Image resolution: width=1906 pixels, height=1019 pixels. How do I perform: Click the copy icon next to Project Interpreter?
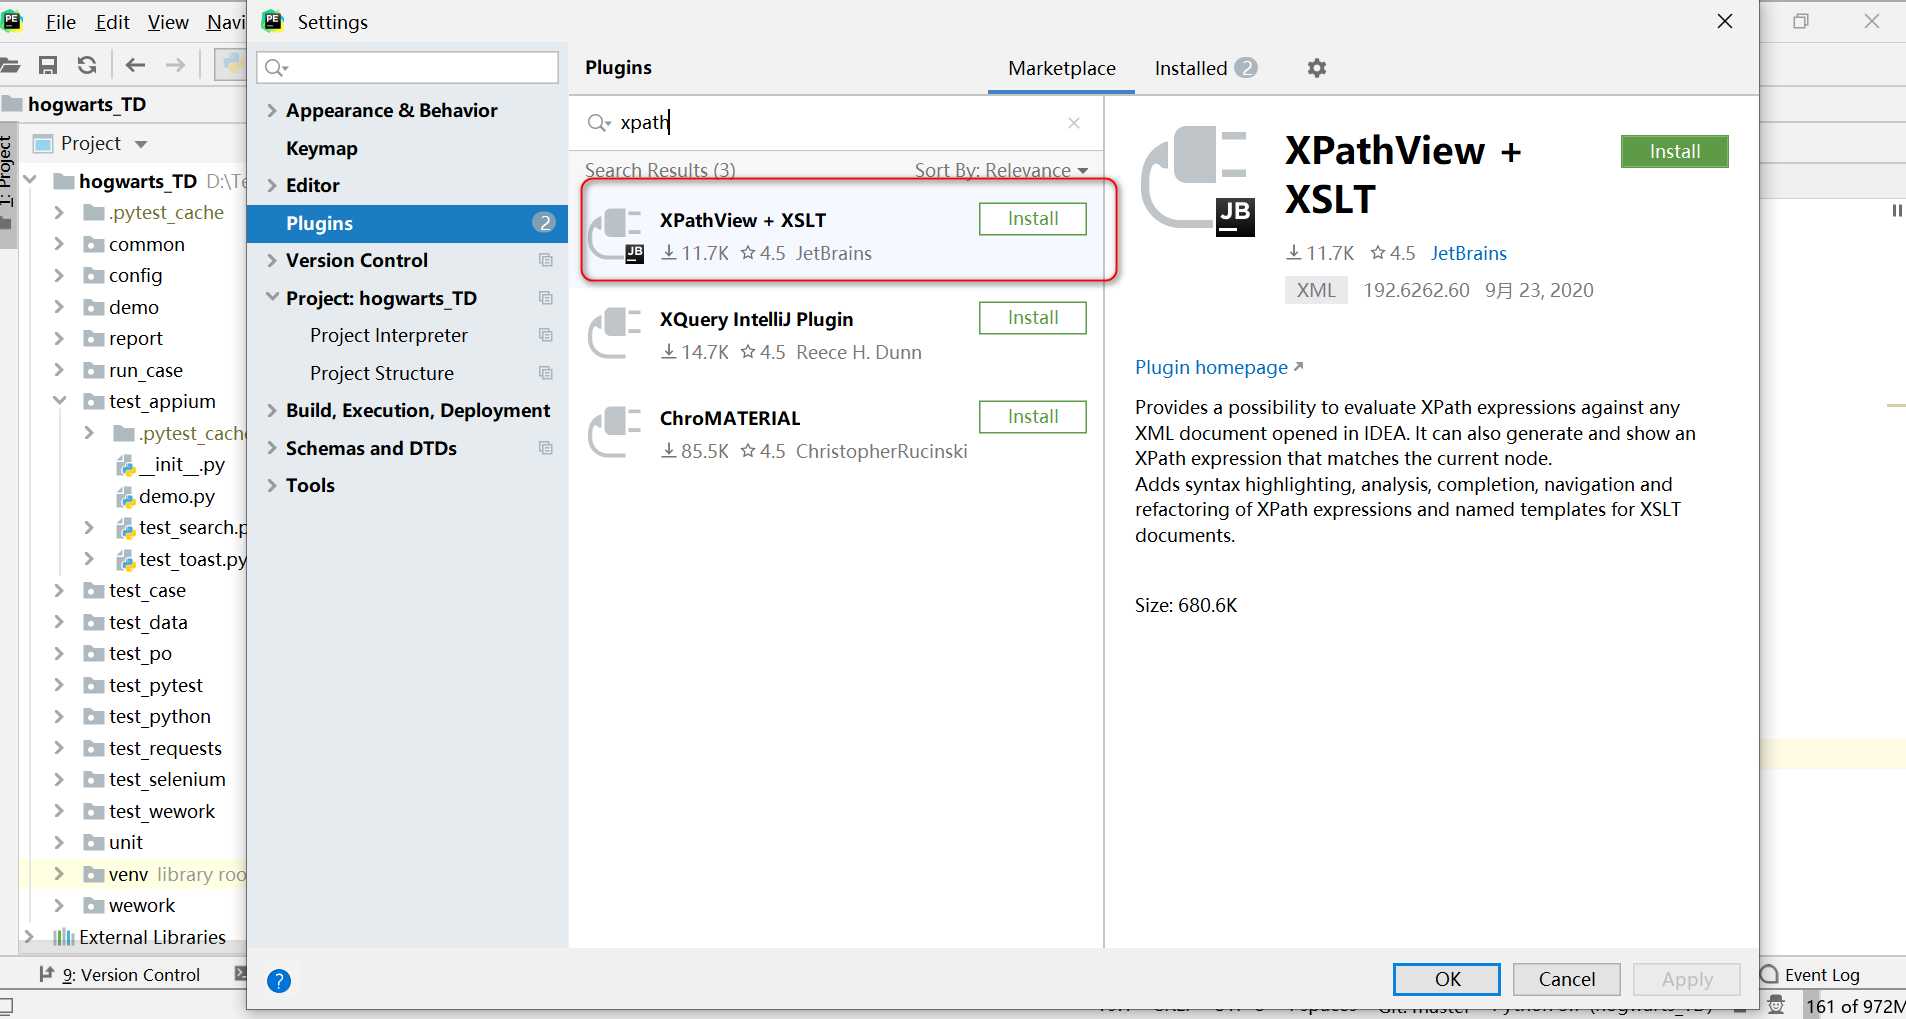click(546, 335)
